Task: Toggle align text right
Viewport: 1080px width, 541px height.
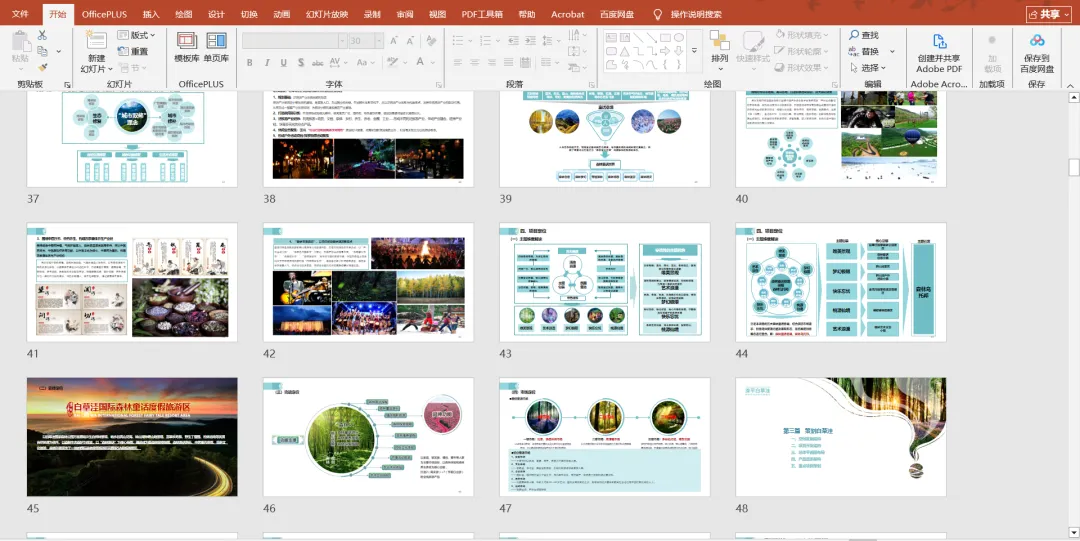Action: (493, 63)
